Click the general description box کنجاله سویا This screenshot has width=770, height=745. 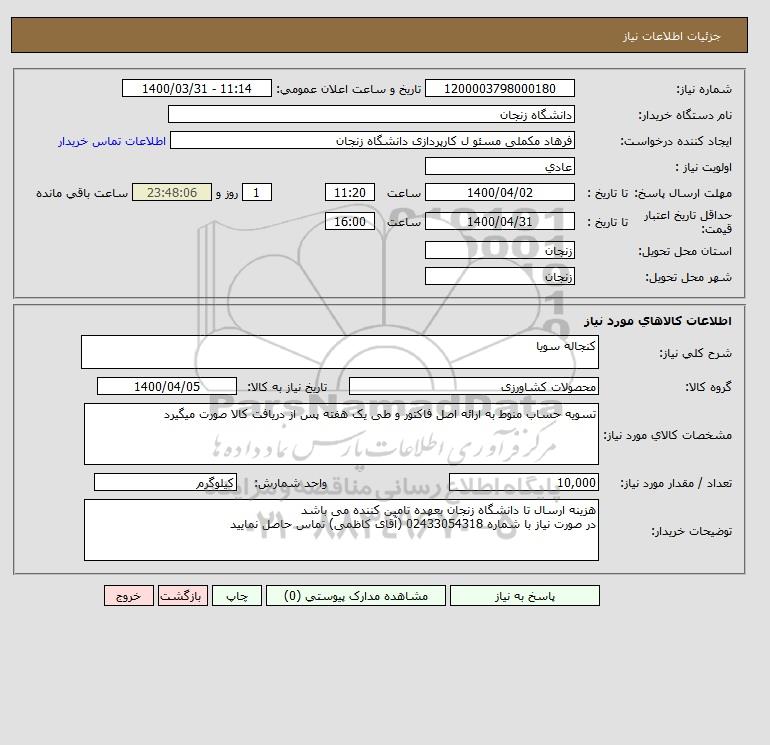[340, 352]
